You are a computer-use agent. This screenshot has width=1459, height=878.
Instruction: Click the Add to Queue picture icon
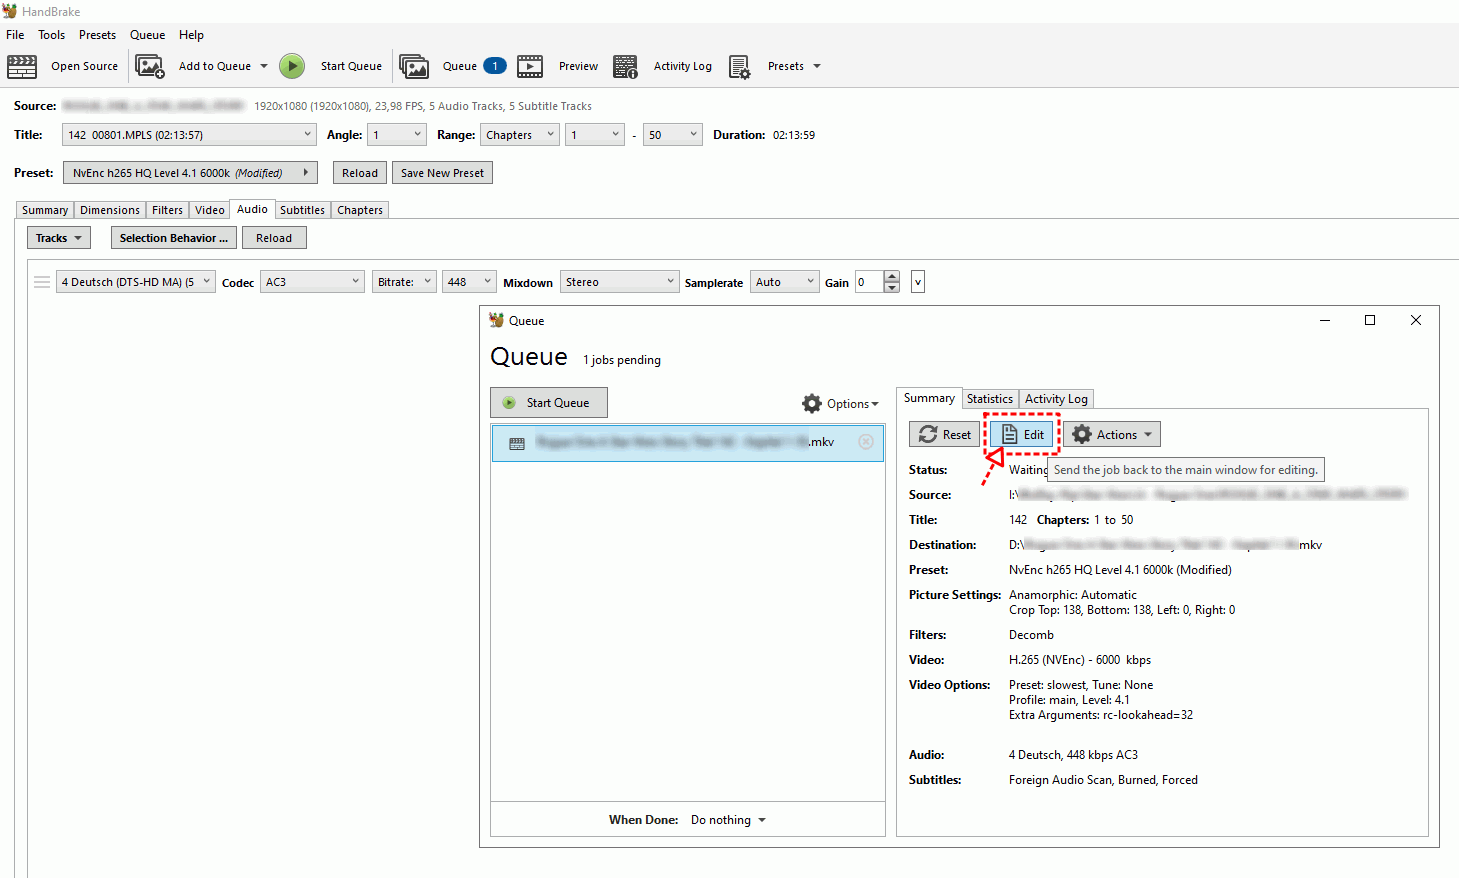coord(150,66)
